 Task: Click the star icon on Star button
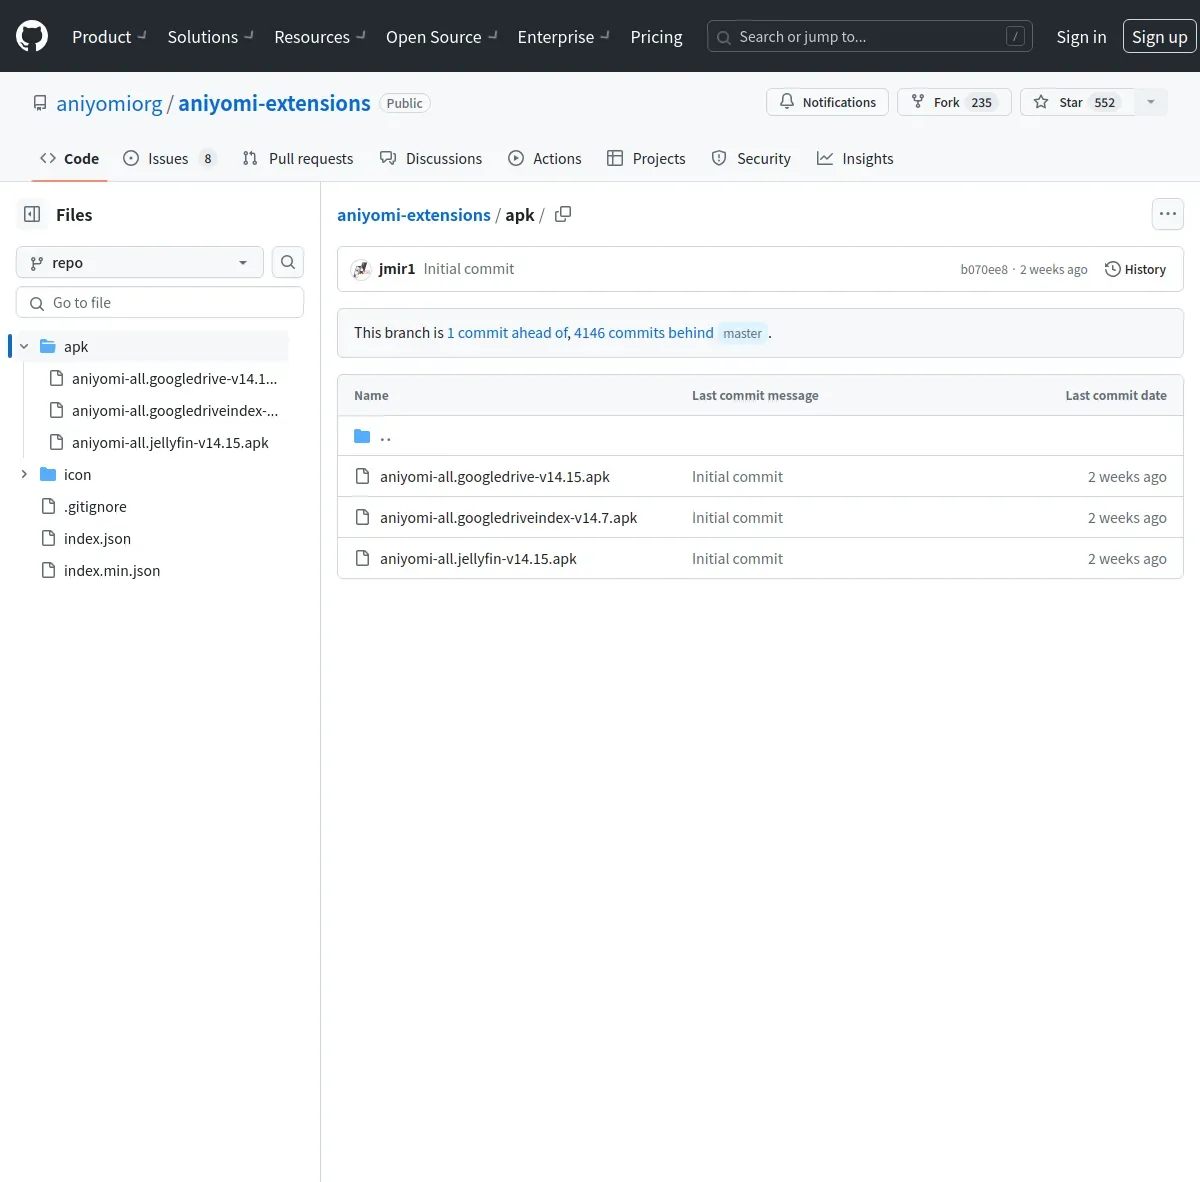pos(1041,102)
